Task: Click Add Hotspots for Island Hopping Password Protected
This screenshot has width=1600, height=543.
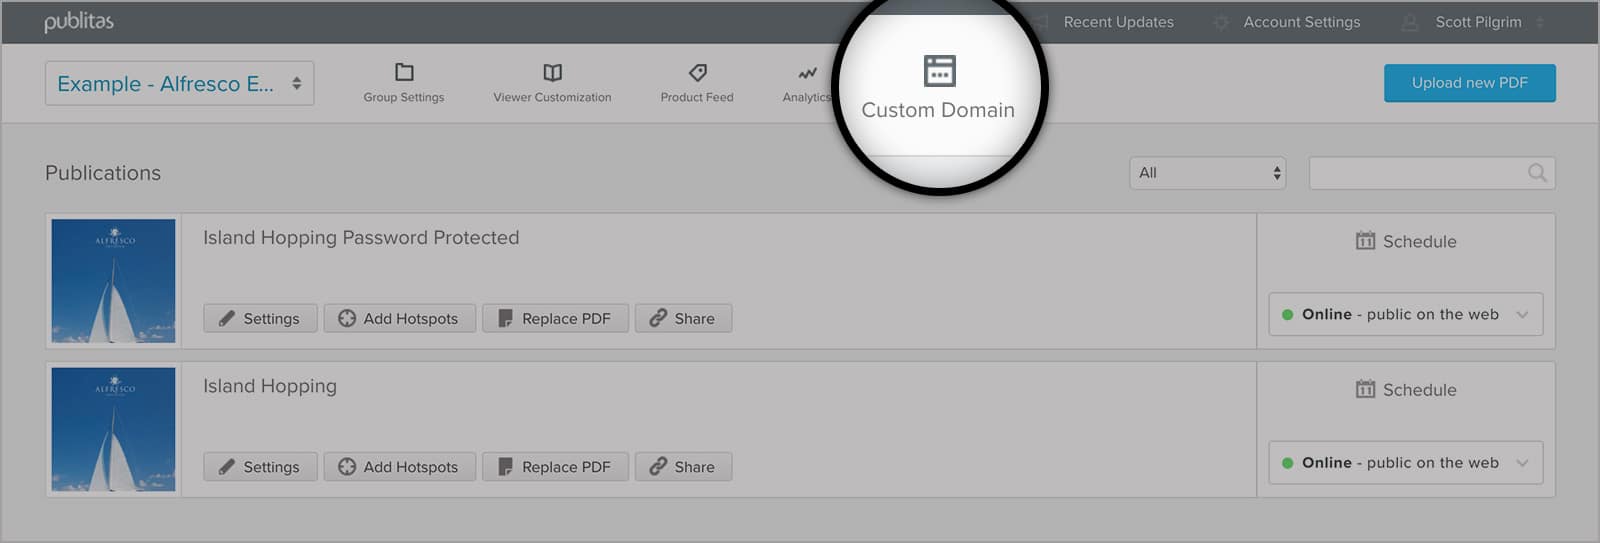Action: pos(399,318)
